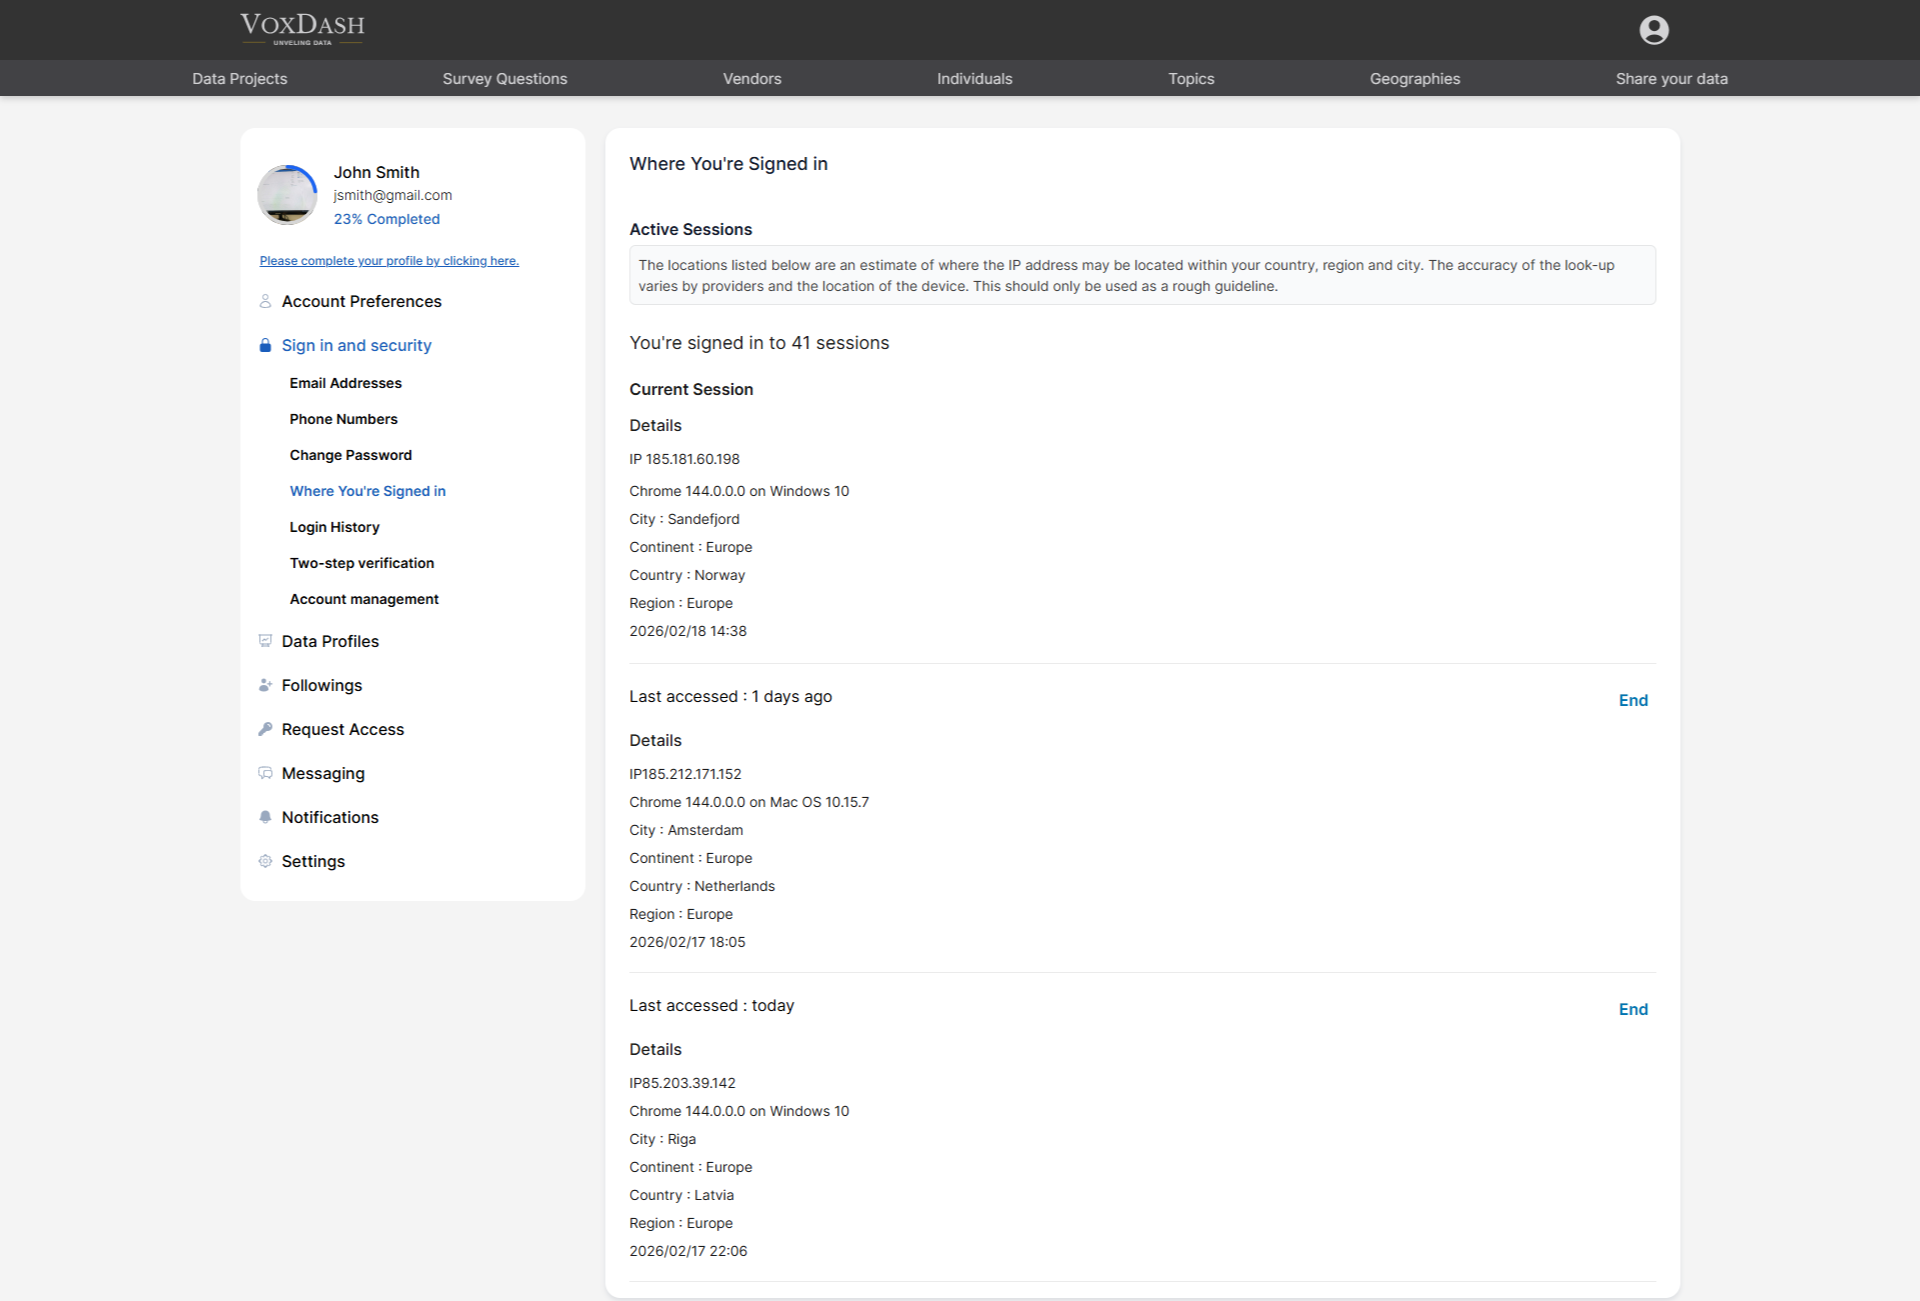
Task: Open the Geographies nav item
Action: coord(1414,79)
